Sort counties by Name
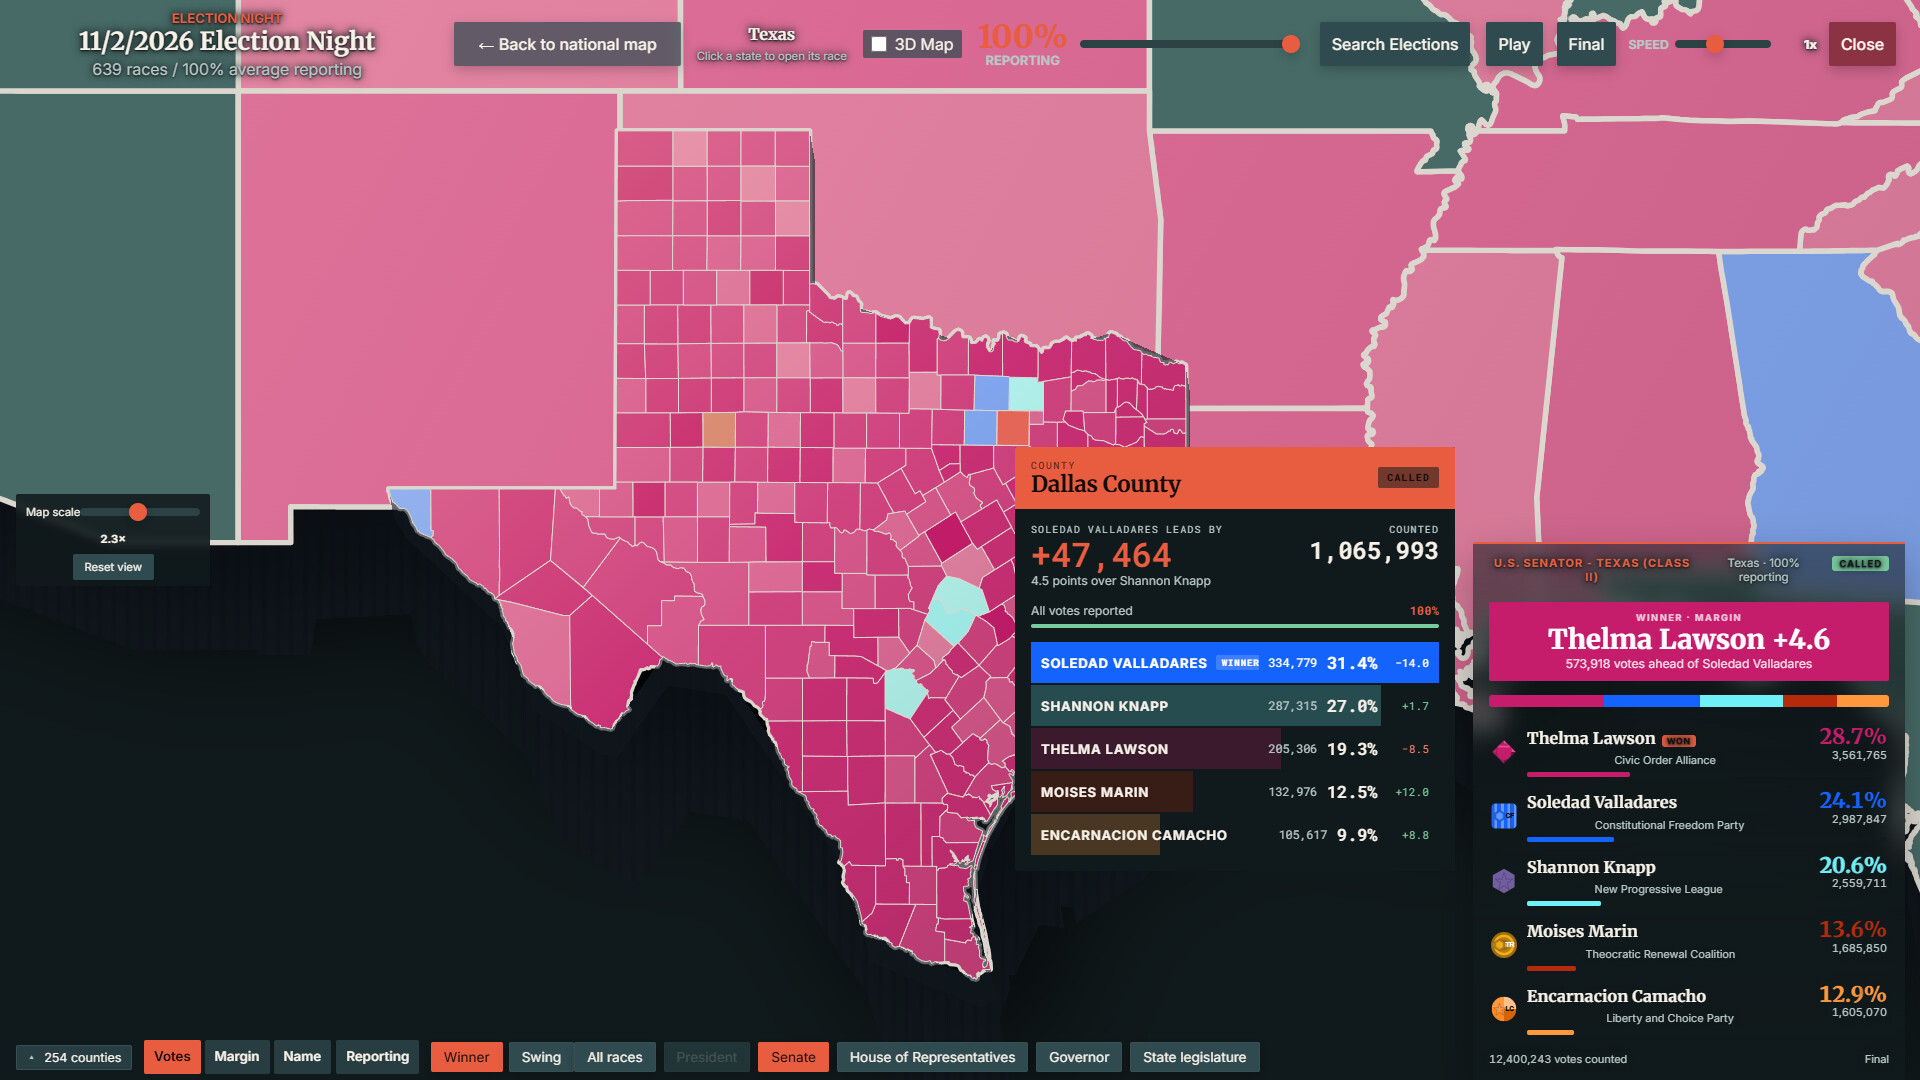1920x1080 pixels. (302, 1057)
